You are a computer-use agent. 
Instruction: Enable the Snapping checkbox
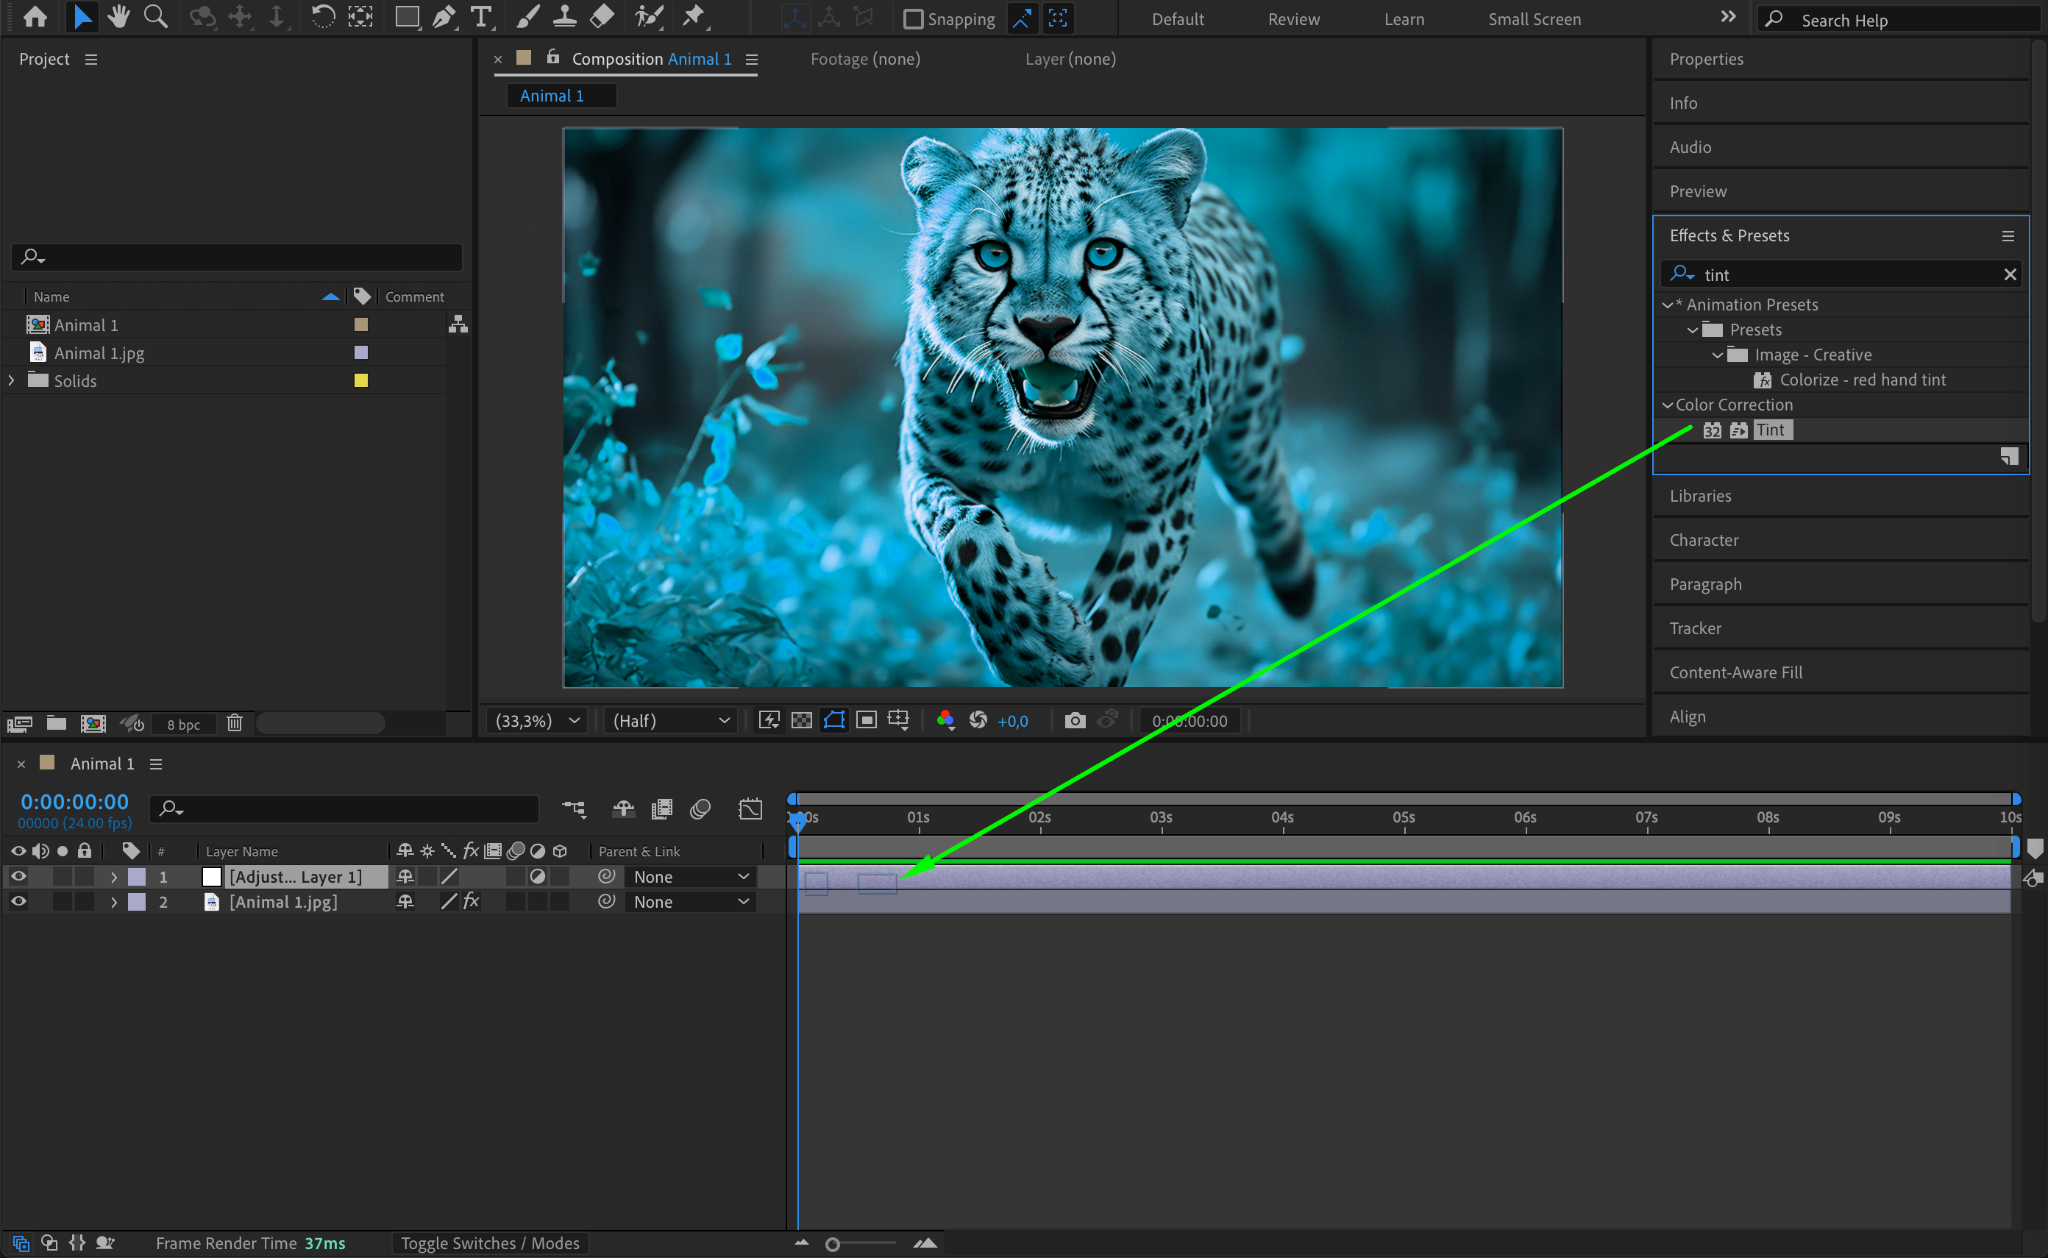click(x=912, y=19)
